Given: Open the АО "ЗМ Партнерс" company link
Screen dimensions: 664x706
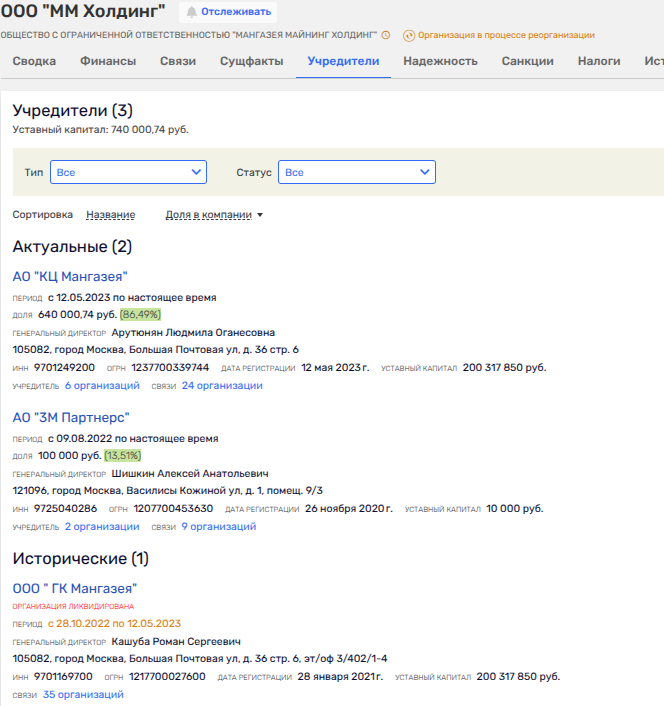Looking at the screenshot, I should (71, 417).
